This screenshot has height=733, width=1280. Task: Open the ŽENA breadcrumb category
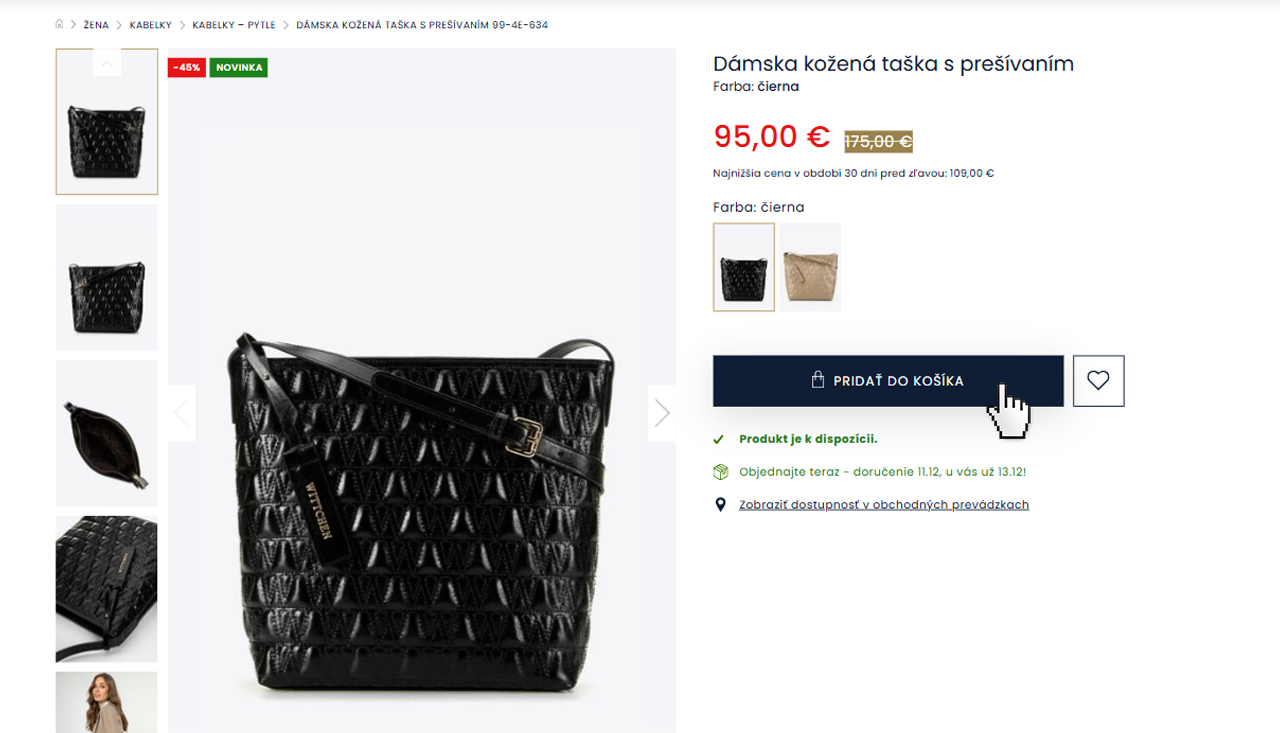(x=95, y=24)
